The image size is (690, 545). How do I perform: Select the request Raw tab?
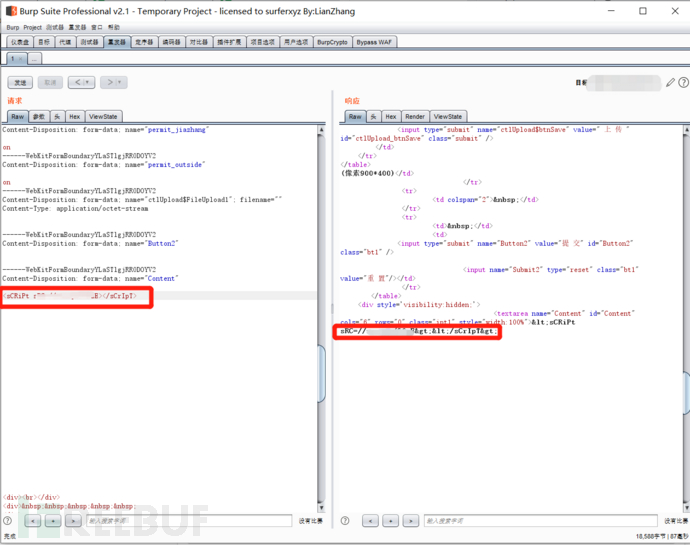[18, 117]
